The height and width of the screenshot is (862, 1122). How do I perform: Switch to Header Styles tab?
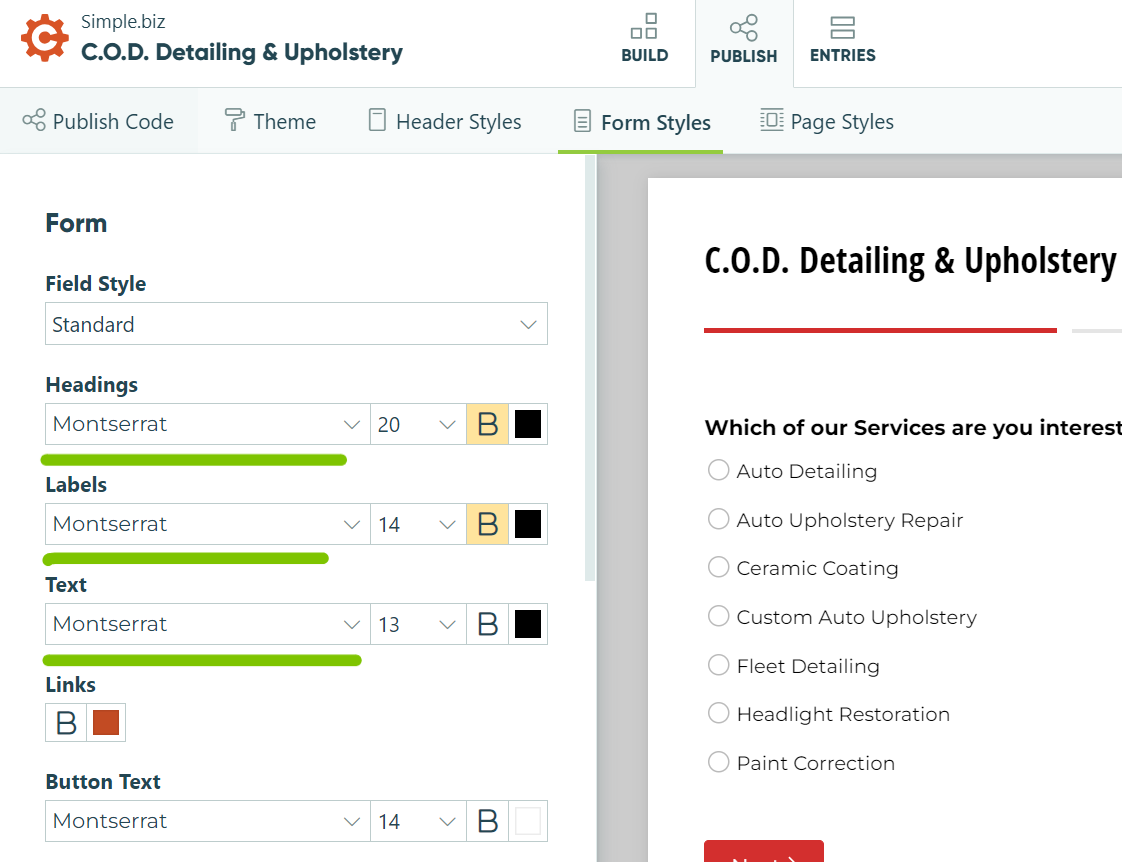coord(444,121)
